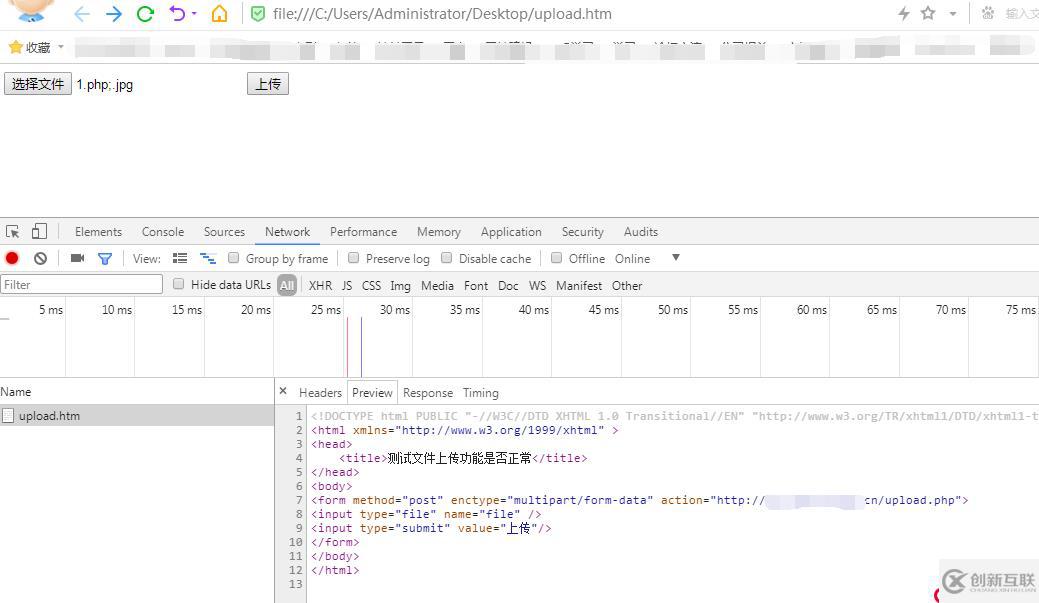
Task: Go to the browser home page icon
Action: coord(219,14)
